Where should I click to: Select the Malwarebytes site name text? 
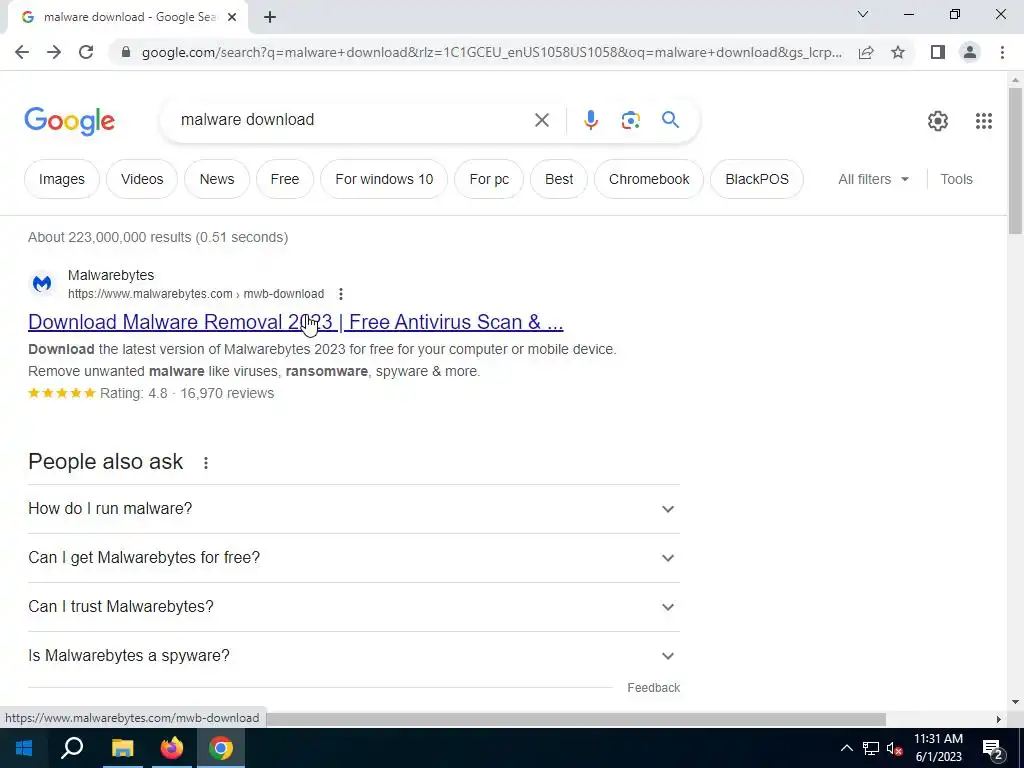click(111, 275)
